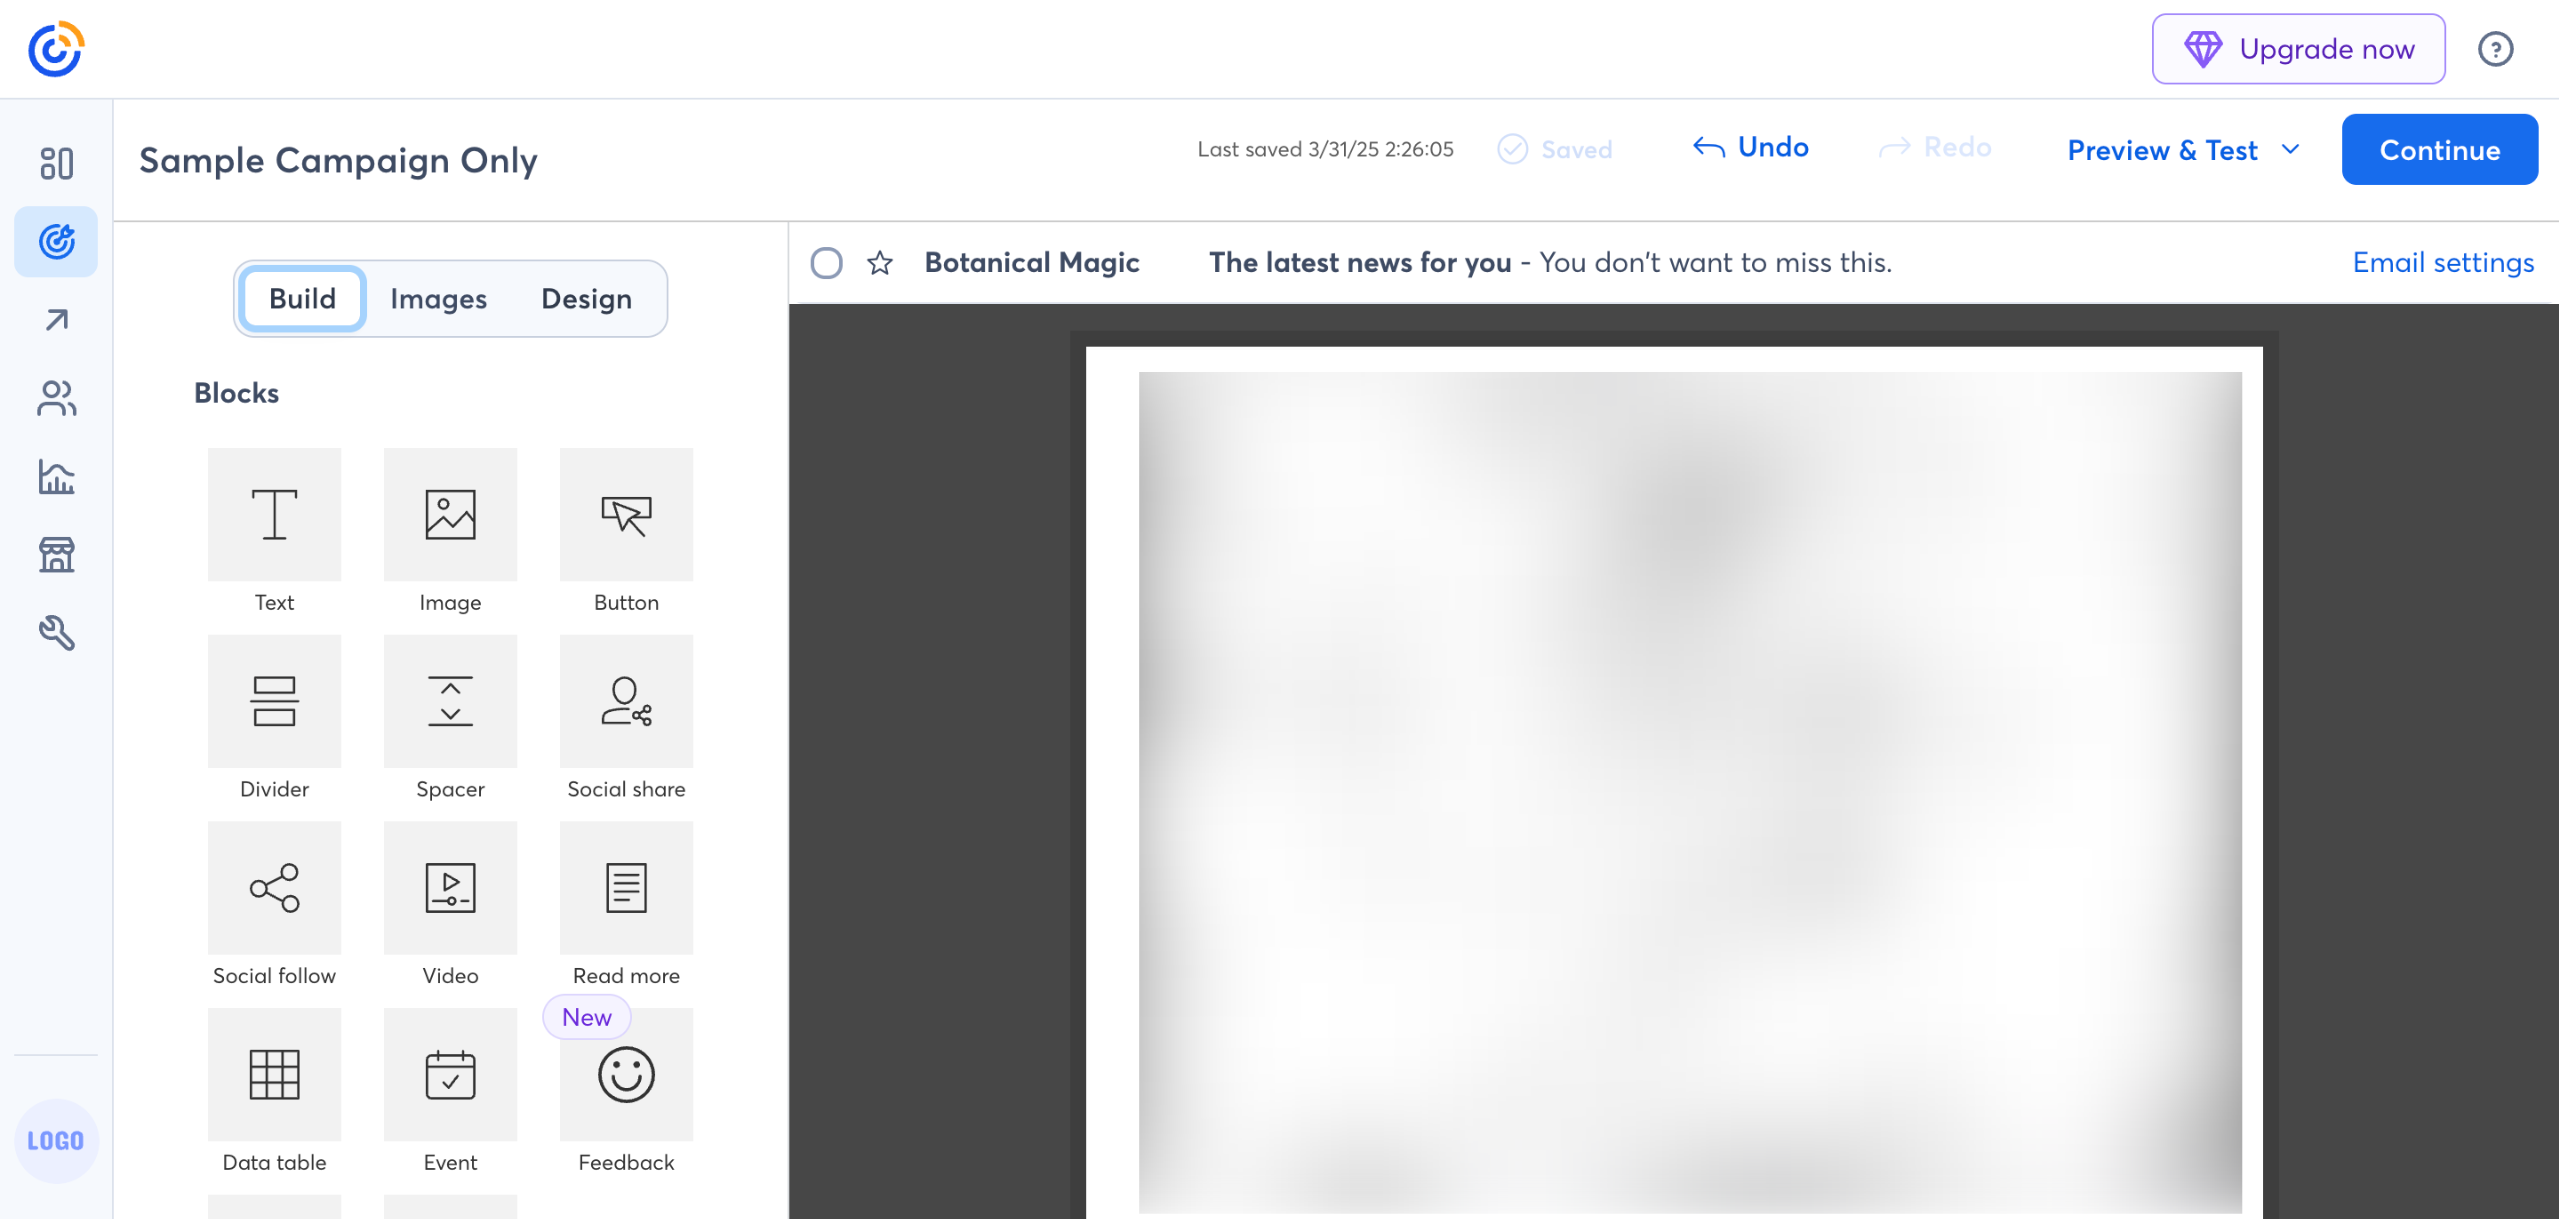This screenshot has height=1219, width=2559.
Task: Select the Text block icon
Action: click(274, 514)
